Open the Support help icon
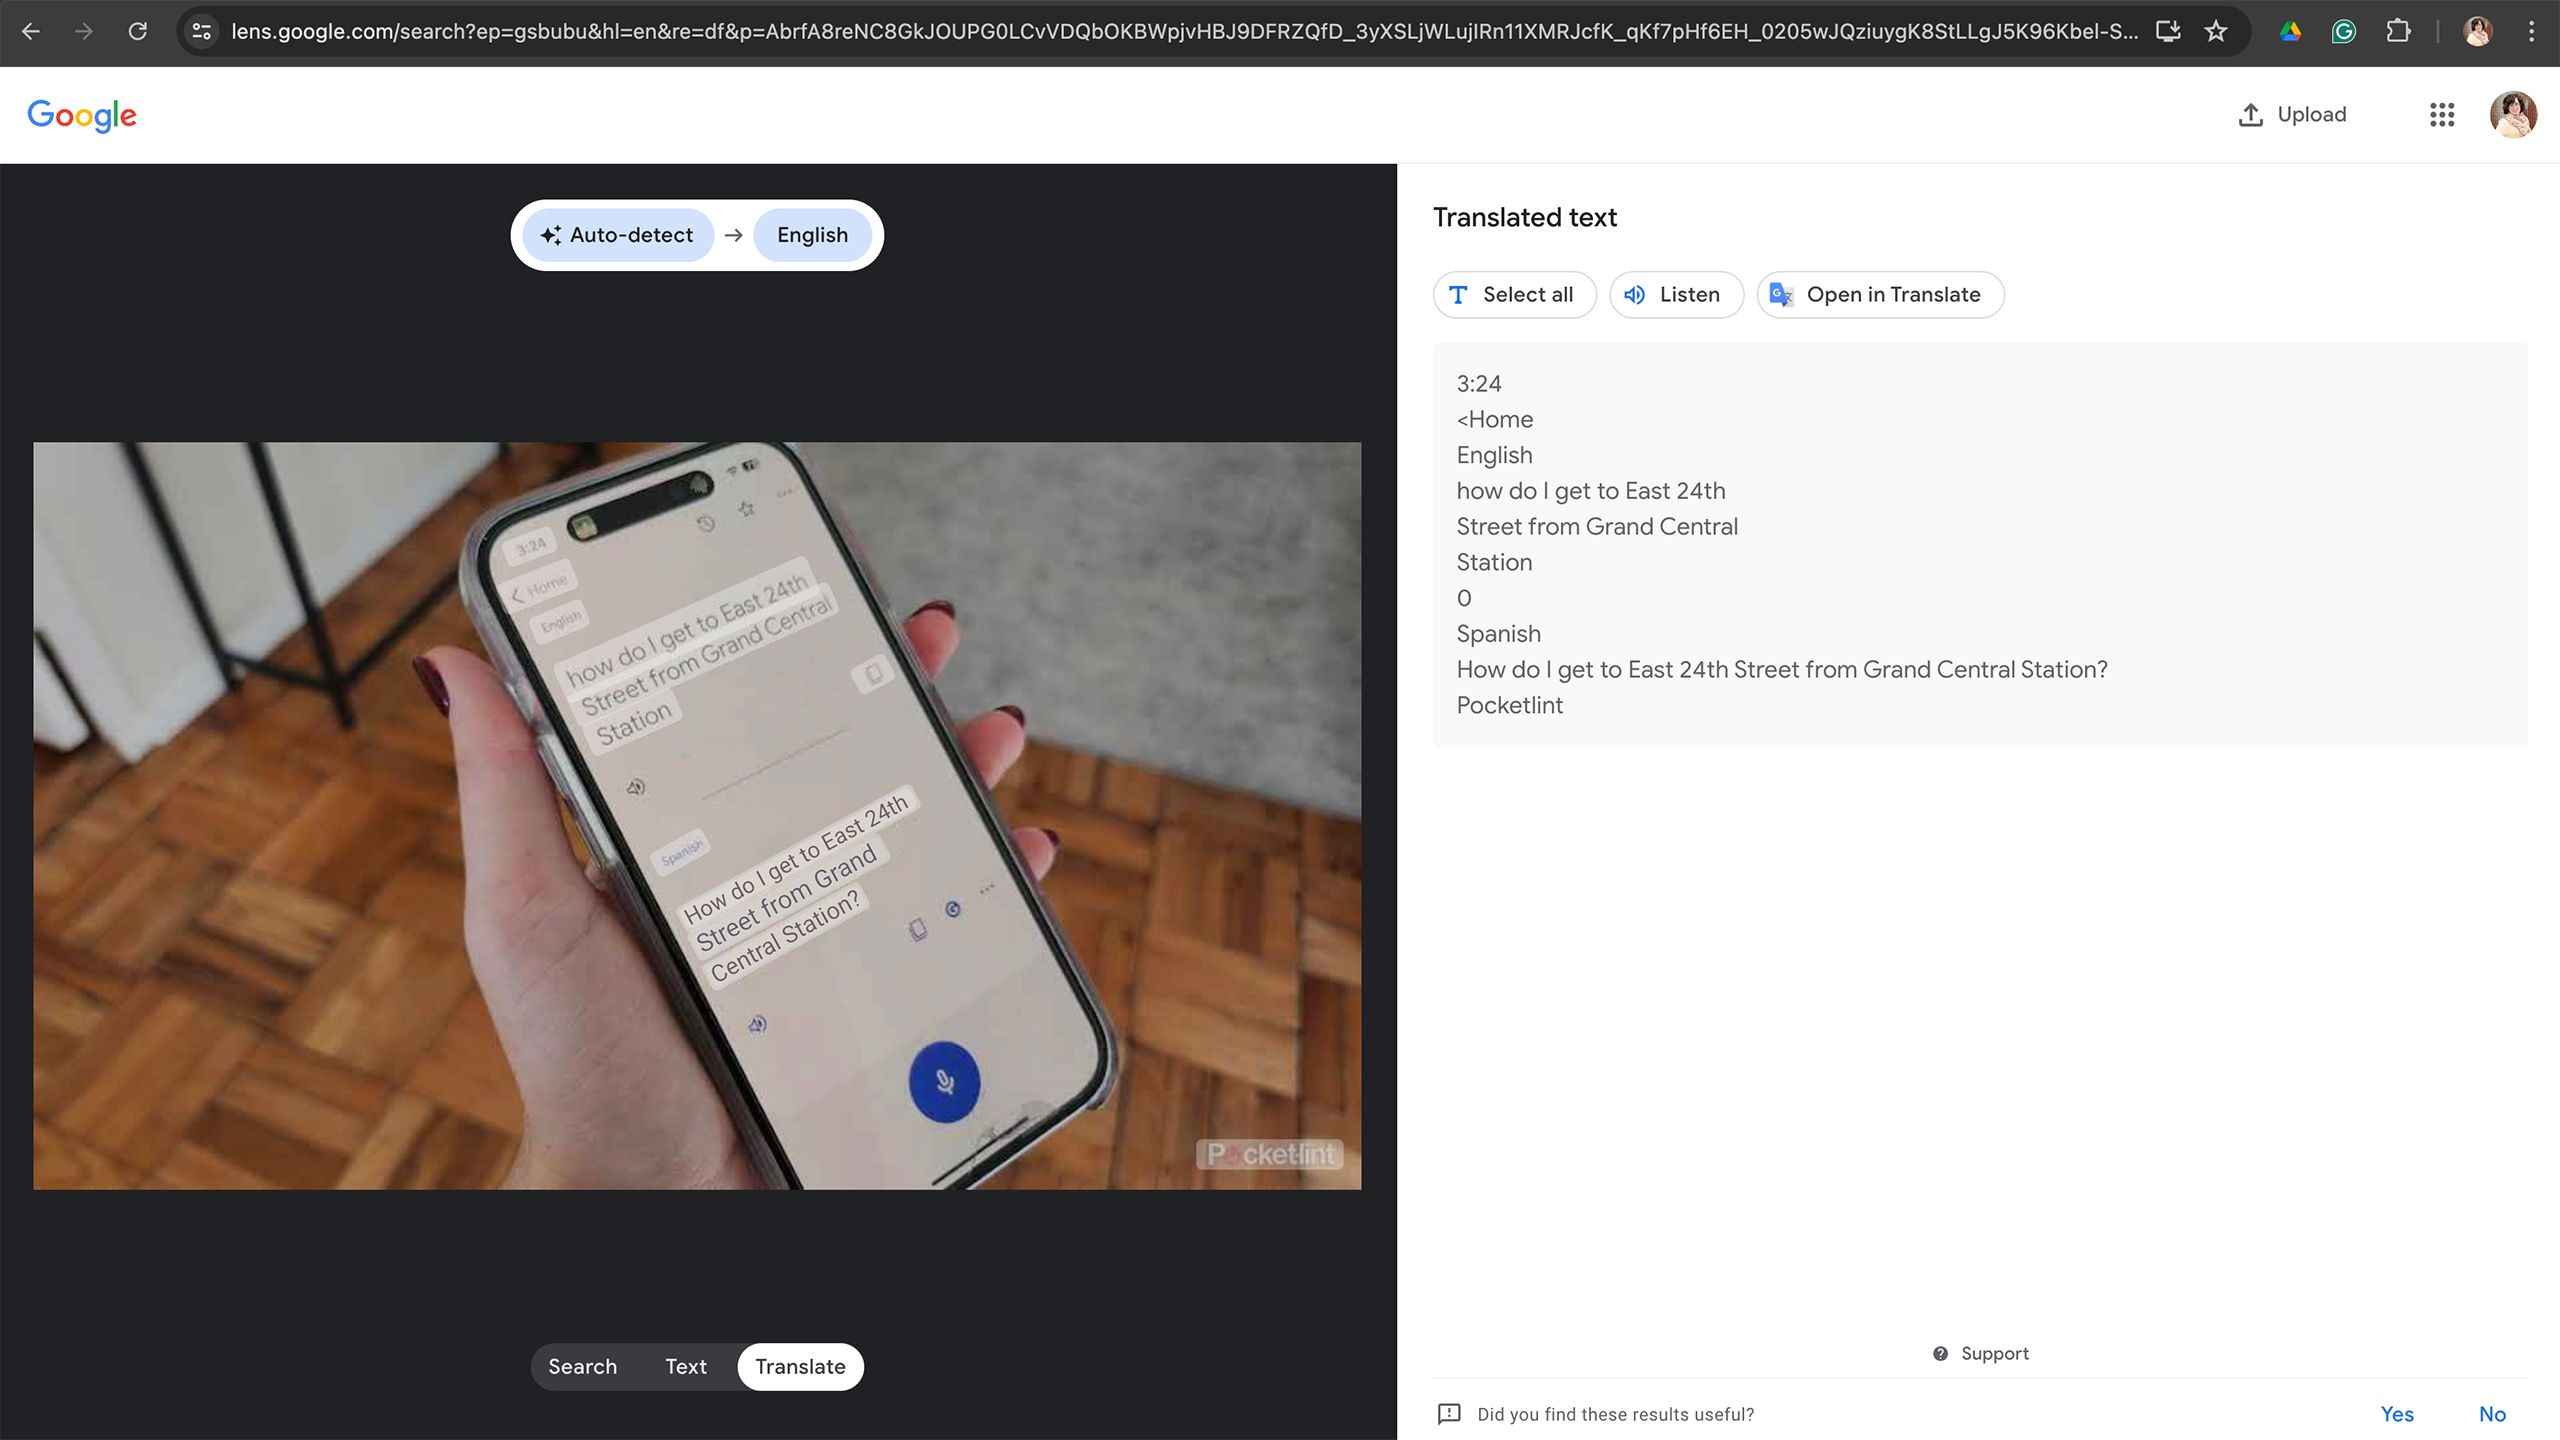This screenshot has height=1440, width=2560. click(x=1941, y=1353)
